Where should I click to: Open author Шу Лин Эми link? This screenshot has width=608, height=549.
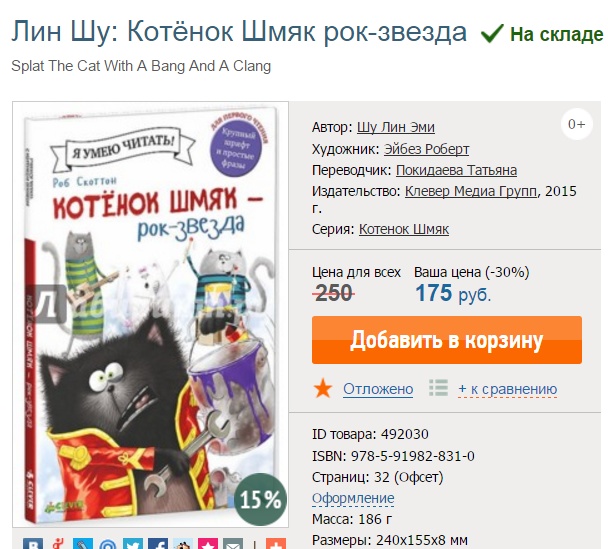(396, 127)
